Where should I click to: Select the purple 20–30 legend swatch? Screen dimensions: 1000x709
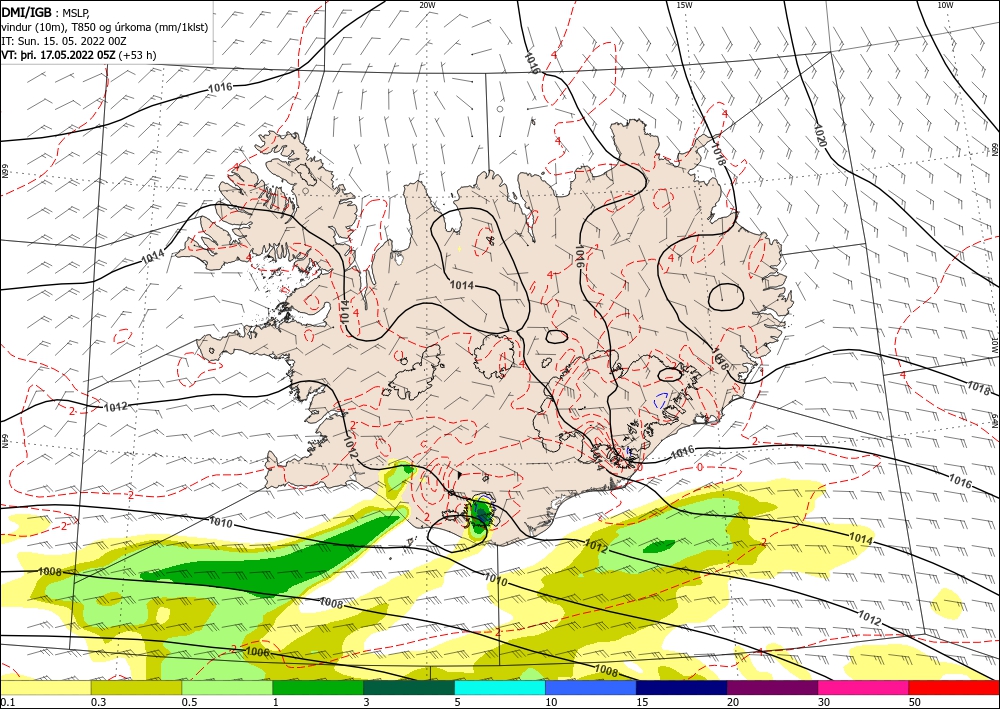pos(772,687)
